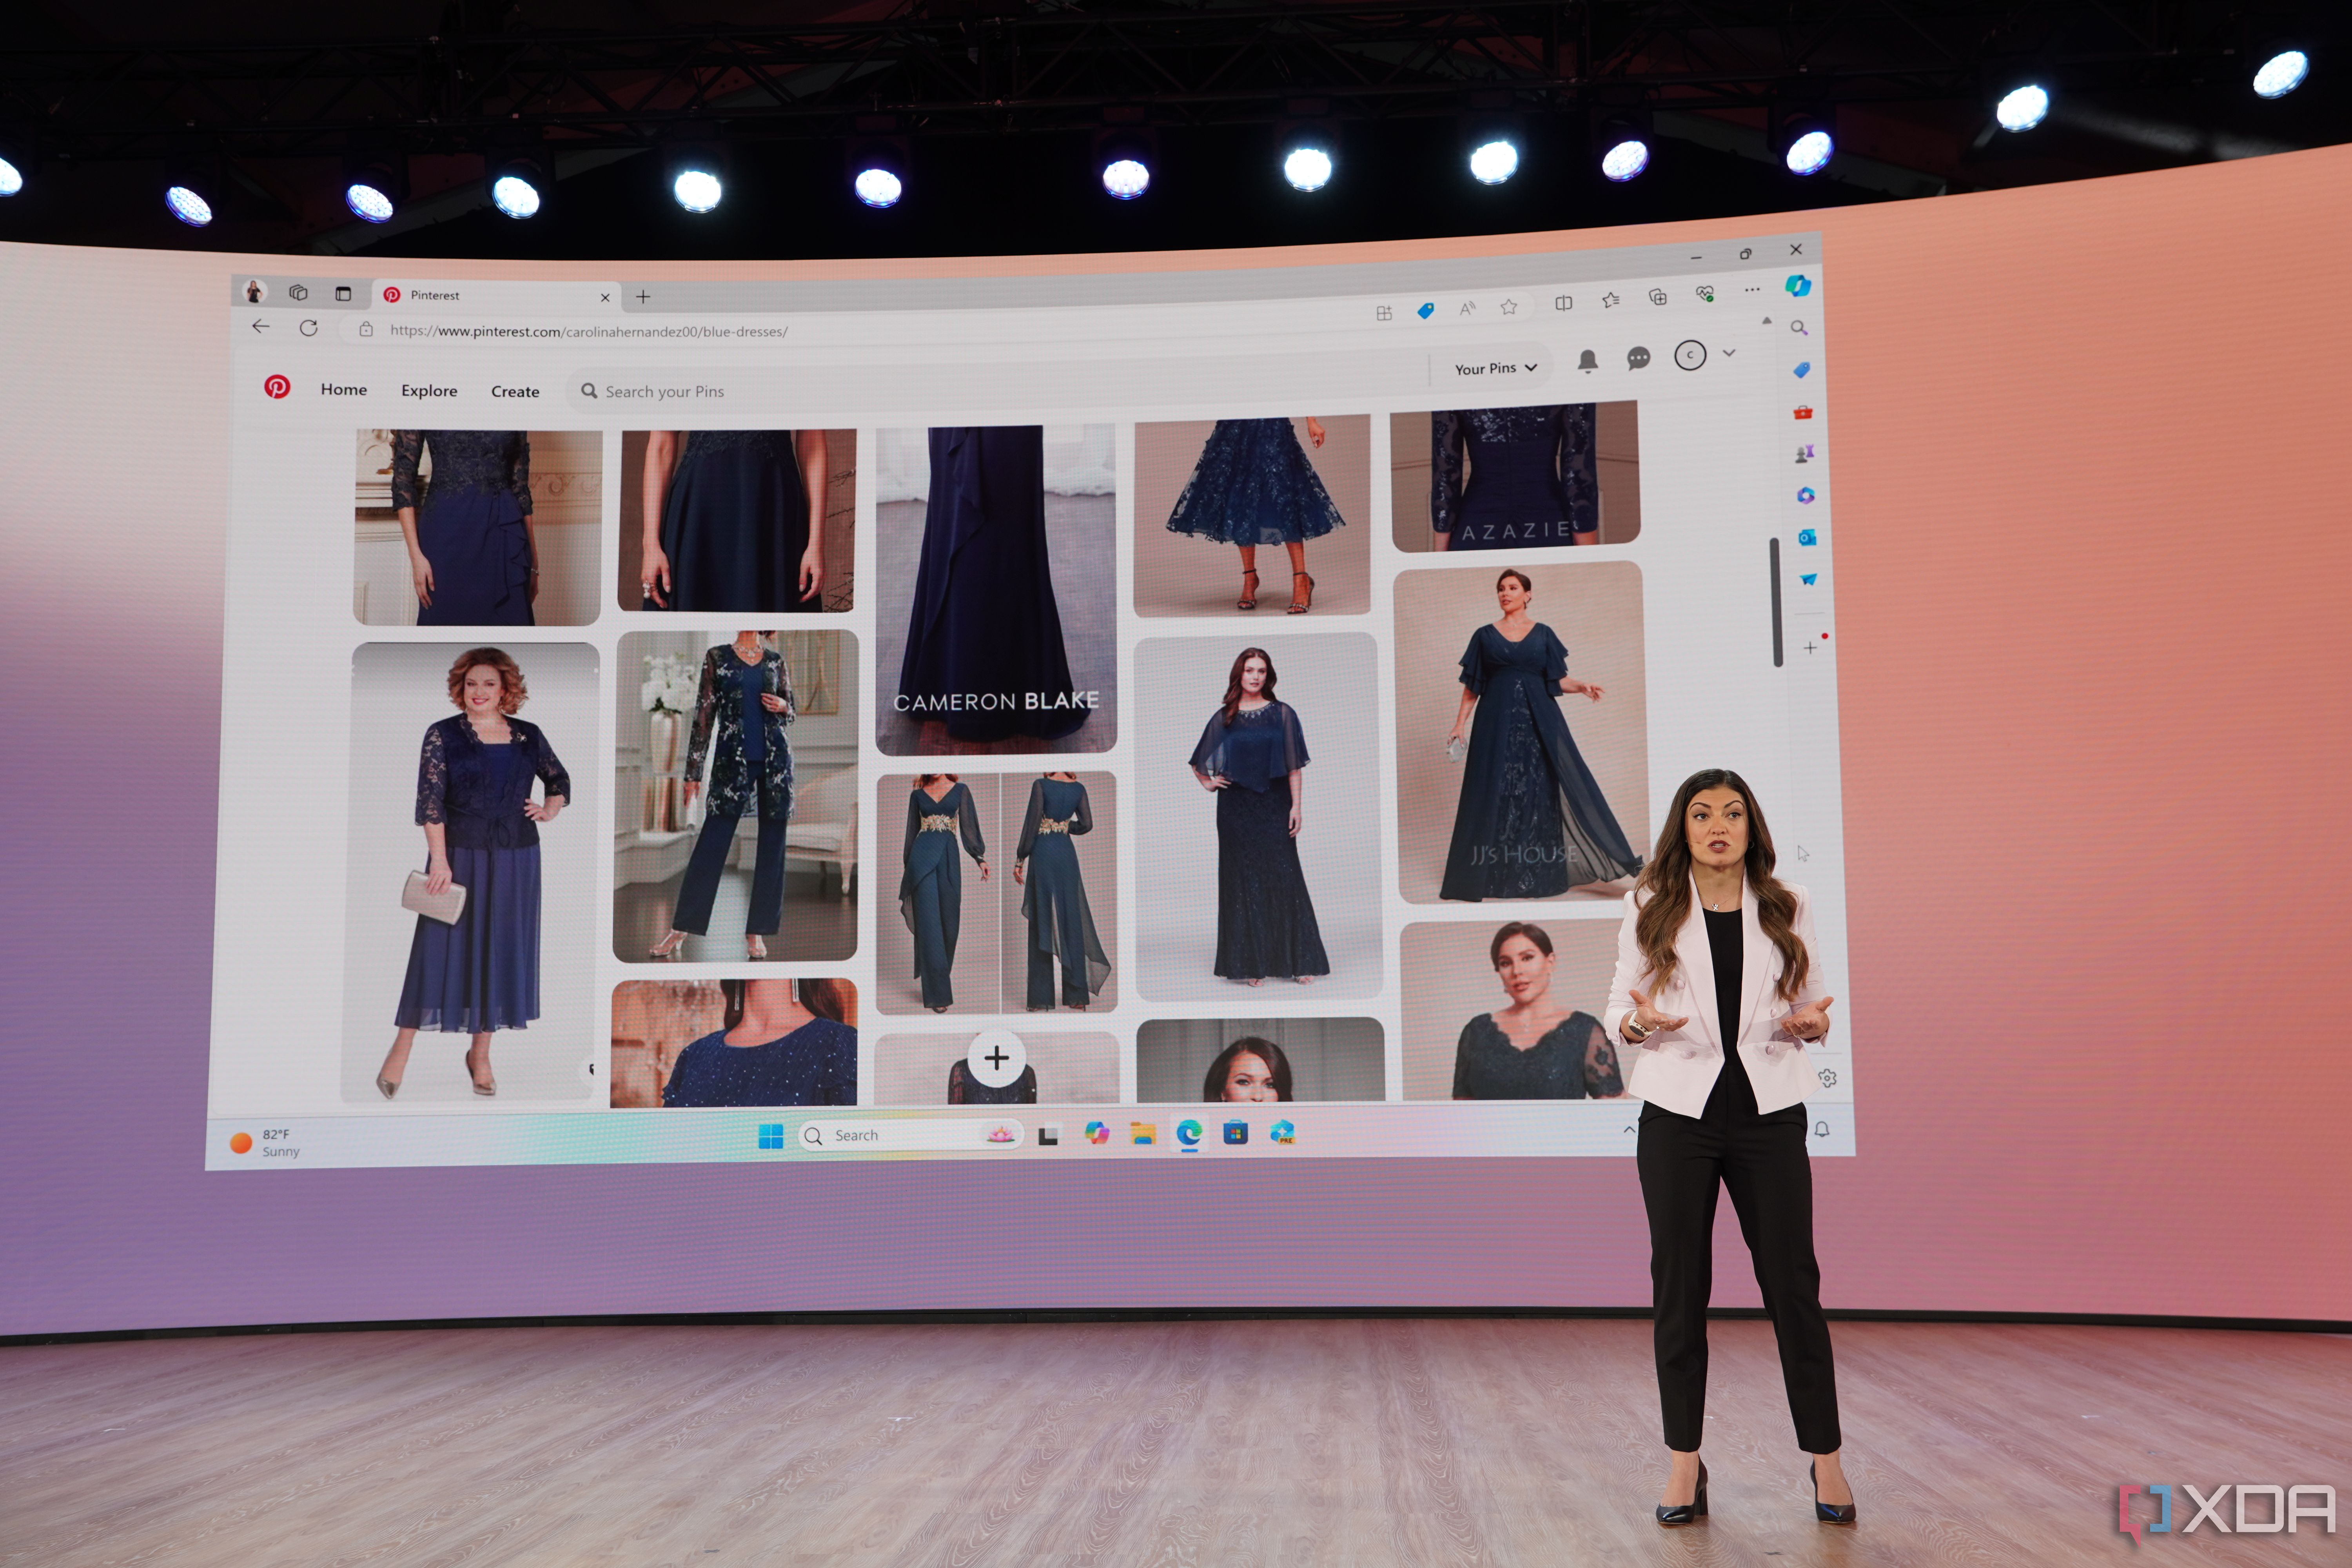Screen dimensions: 2352x1568
Task: Close the Pinterest tab
Action: [605, 297]
